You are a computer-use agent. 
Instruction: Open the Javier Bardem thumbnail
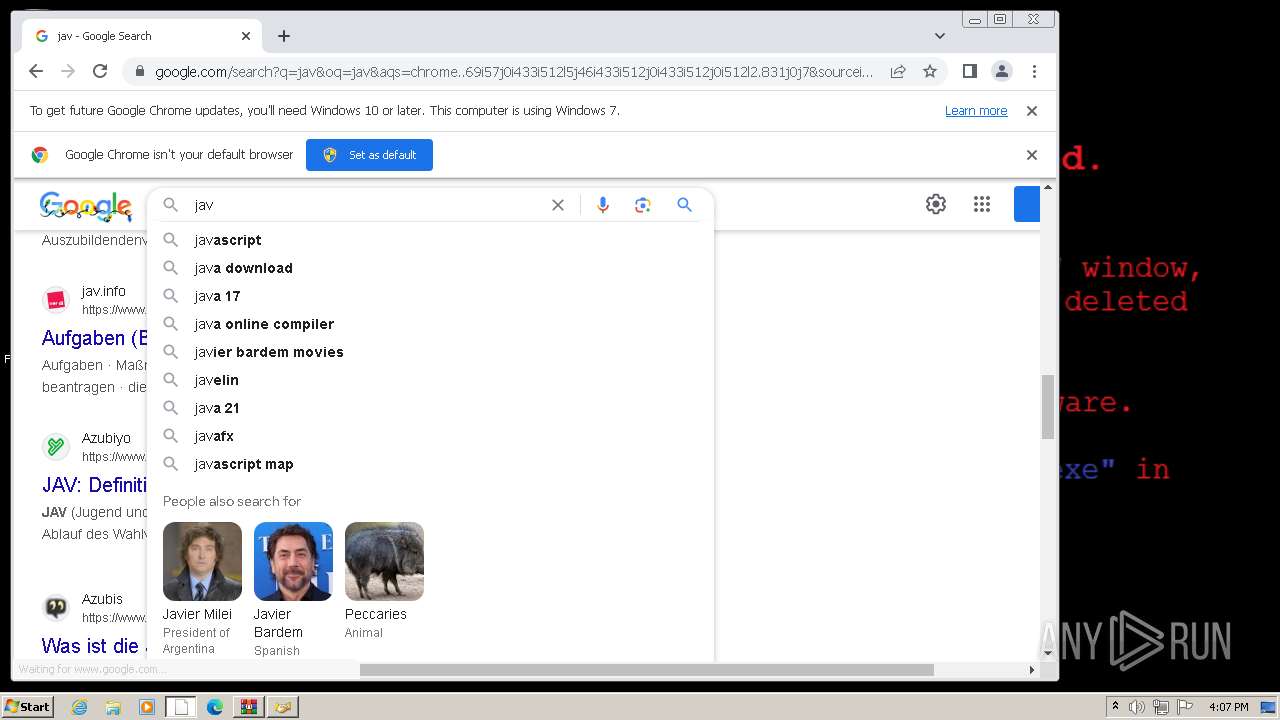293,561
